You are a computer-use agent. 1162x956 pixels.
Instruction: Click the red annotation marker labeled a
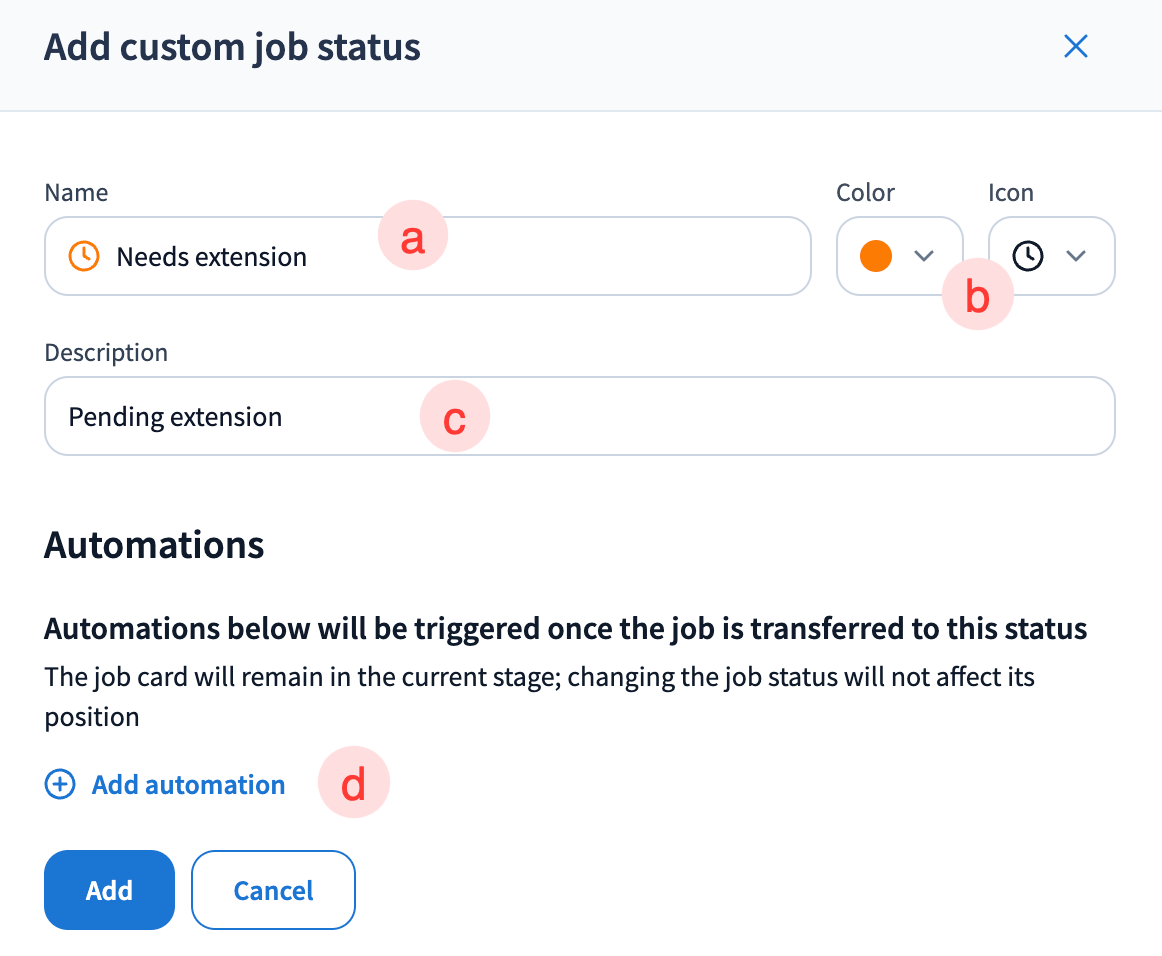tap(412, 239)
